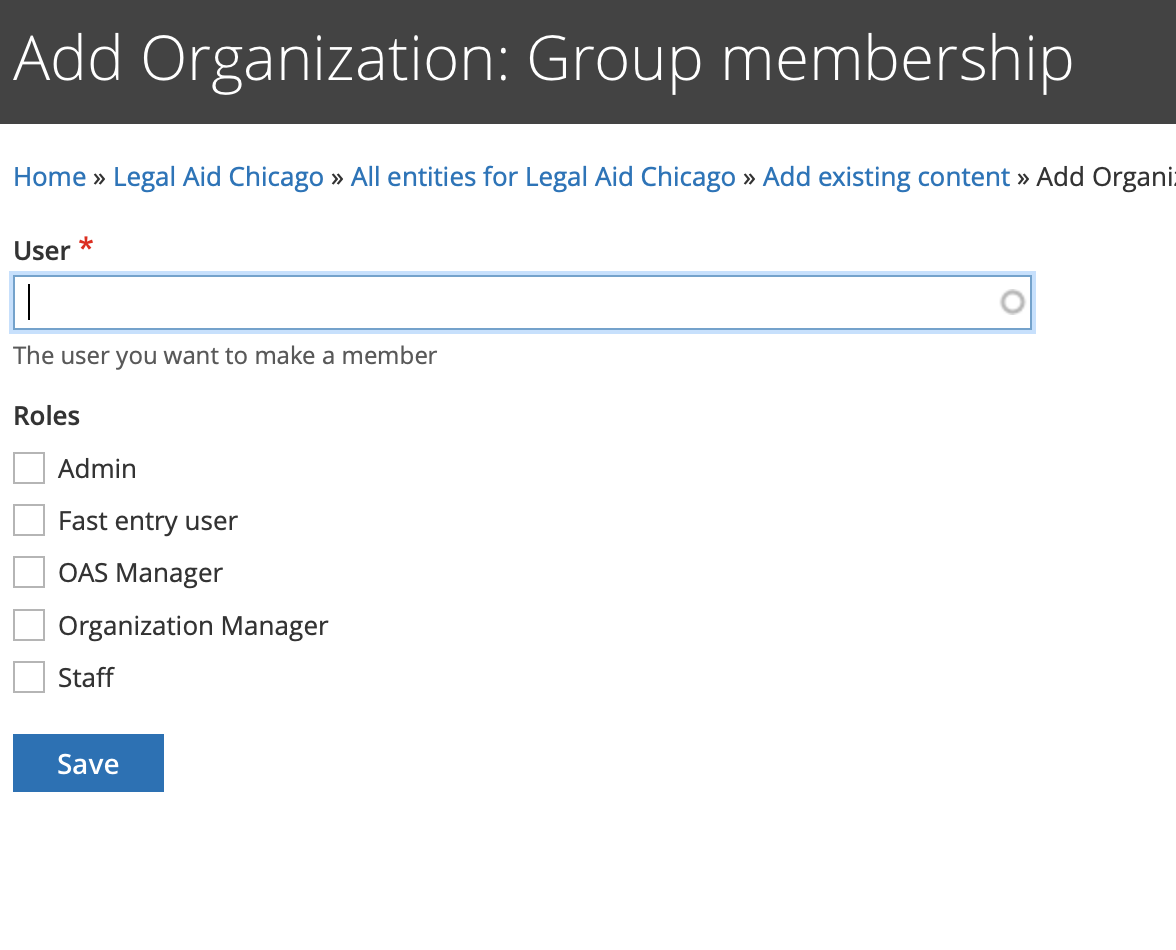Check the Admin role checkbox
This screenshot has width=1176, height=950.
(29, 468)
